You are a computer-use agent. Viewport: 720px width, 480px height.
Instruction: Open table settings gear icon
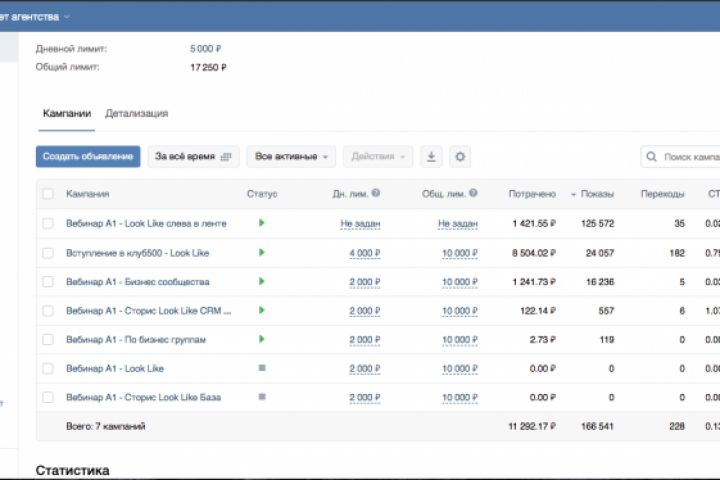point(460,157)
